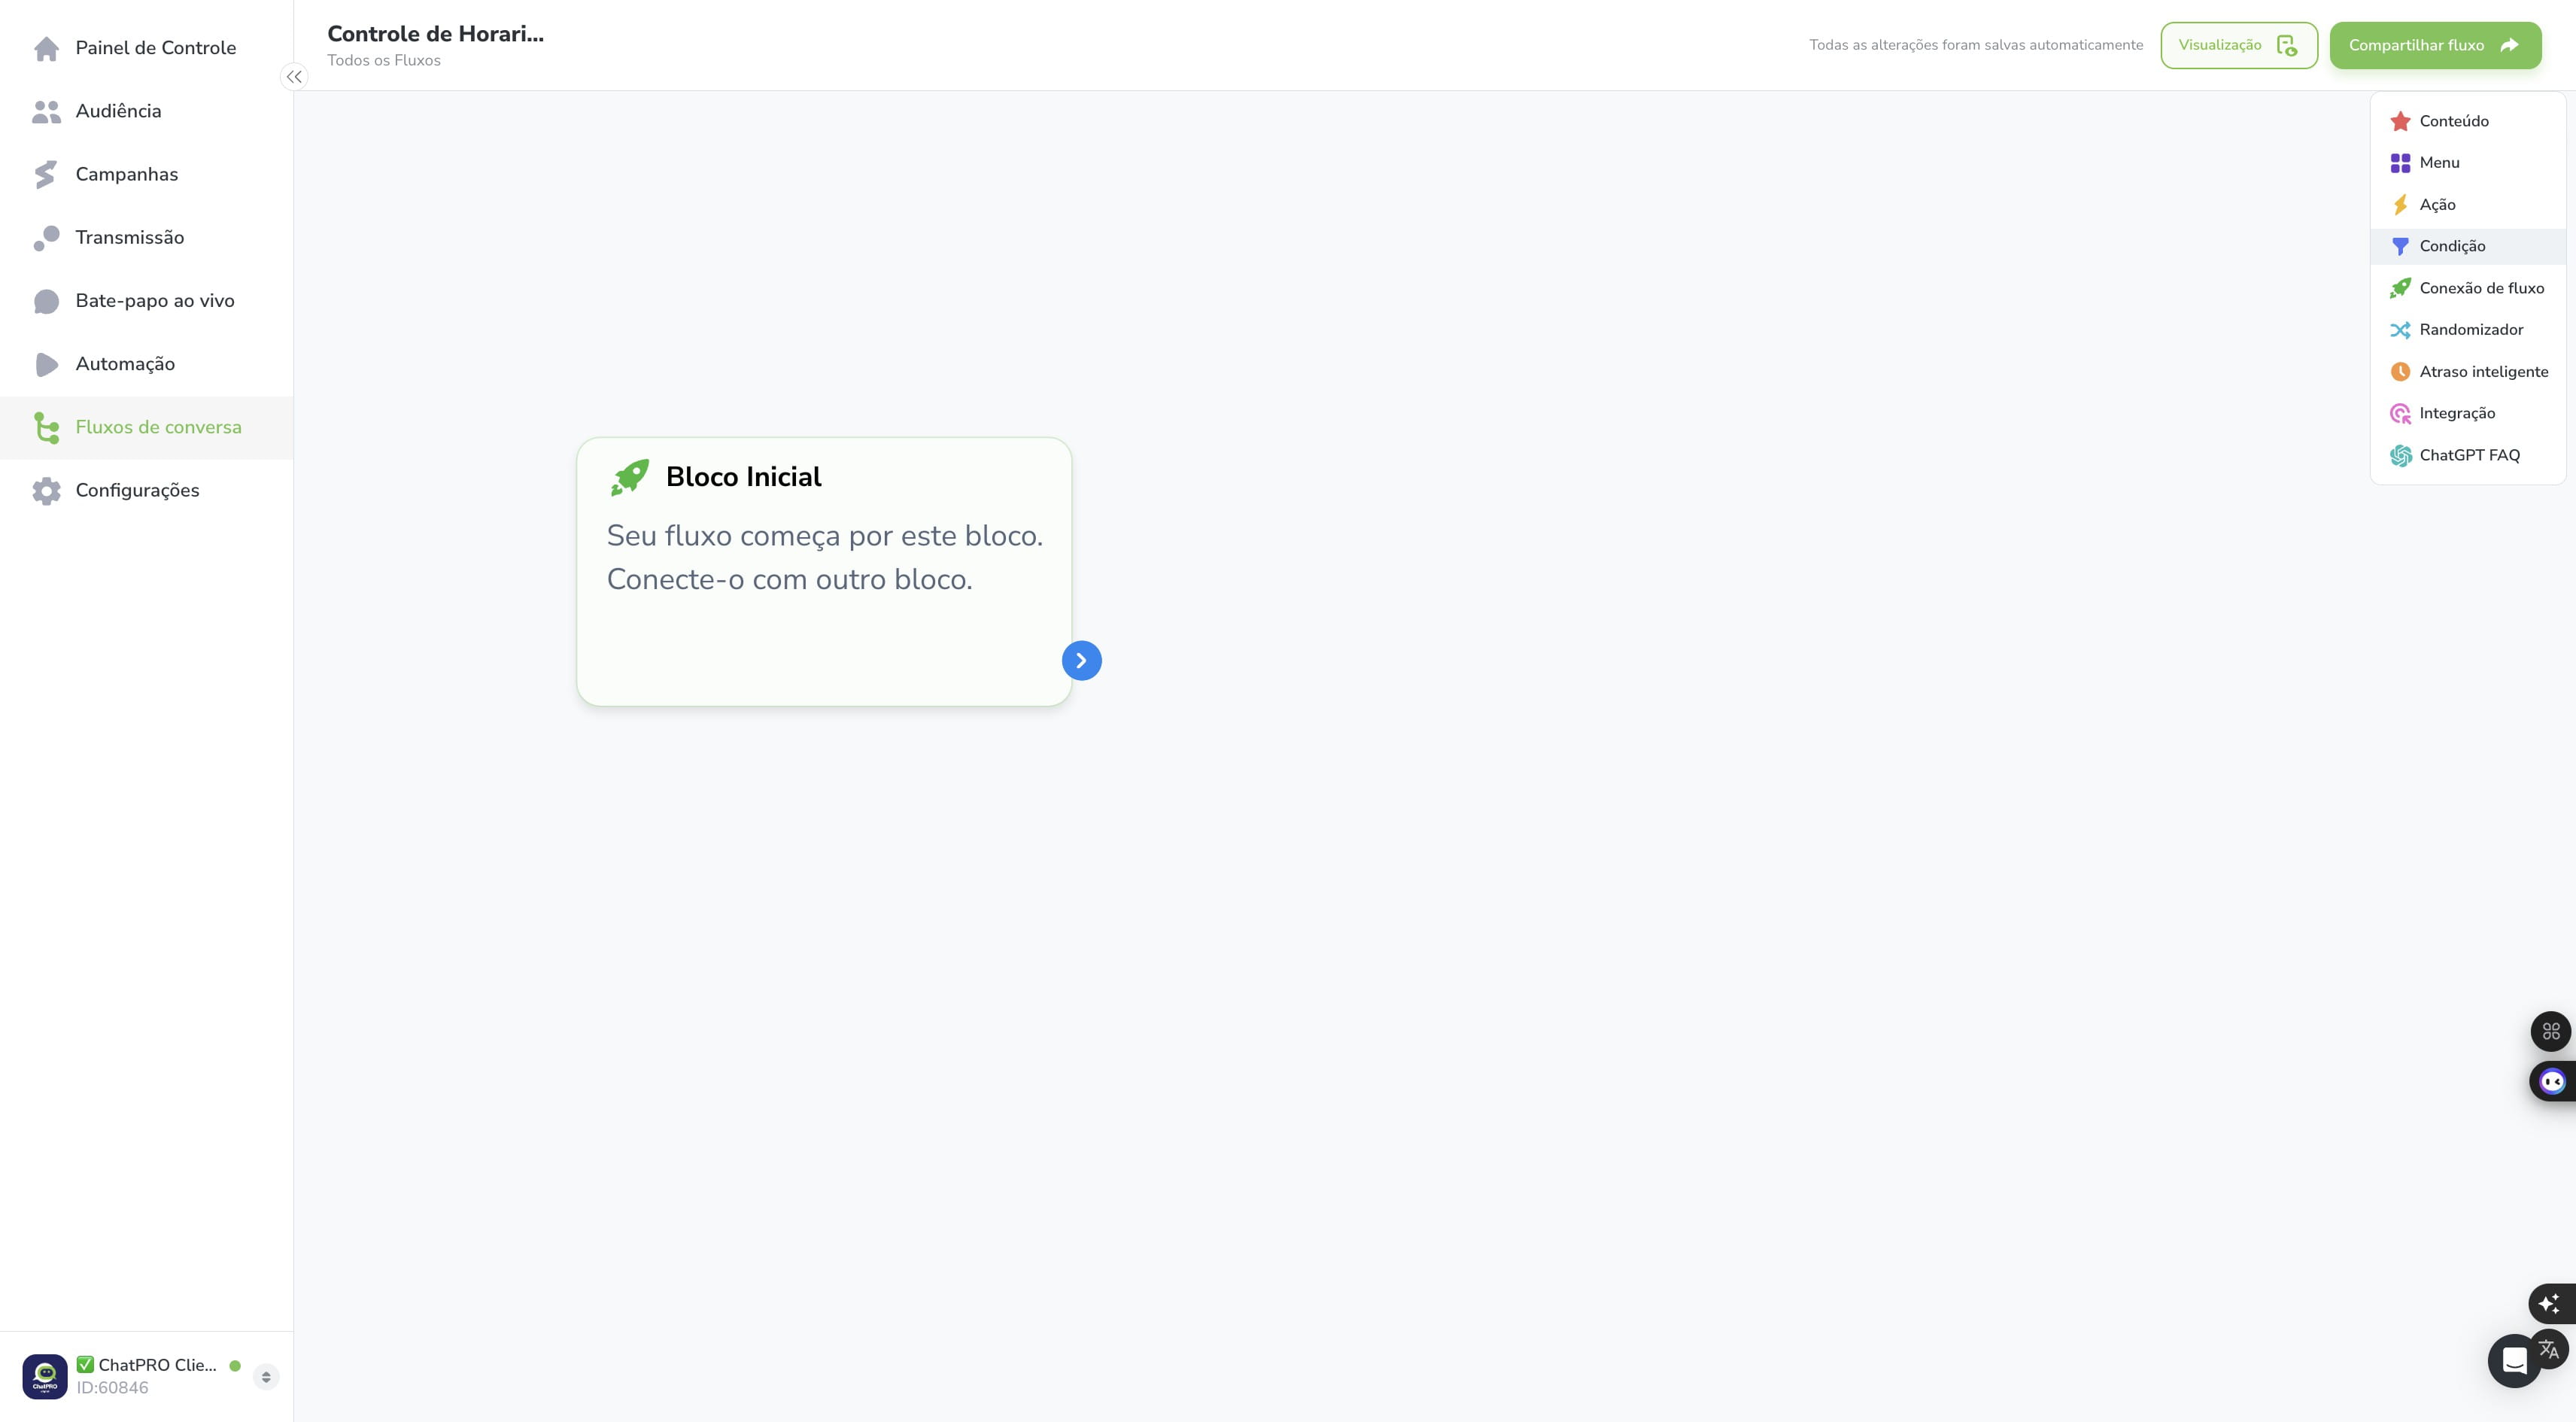
Task: Add a Conexão de fluxo block
Action: pyautogui.click(x=2467, y=288)
